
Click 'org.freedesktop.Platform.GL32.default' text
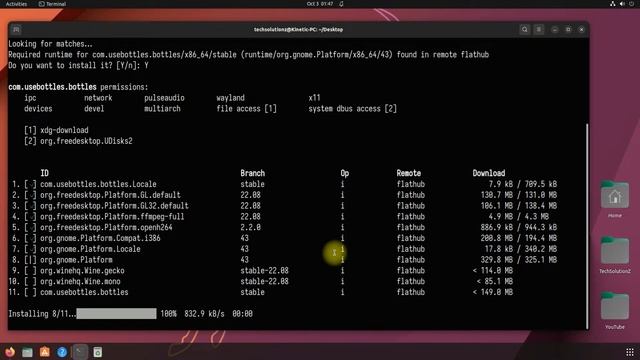114,206
